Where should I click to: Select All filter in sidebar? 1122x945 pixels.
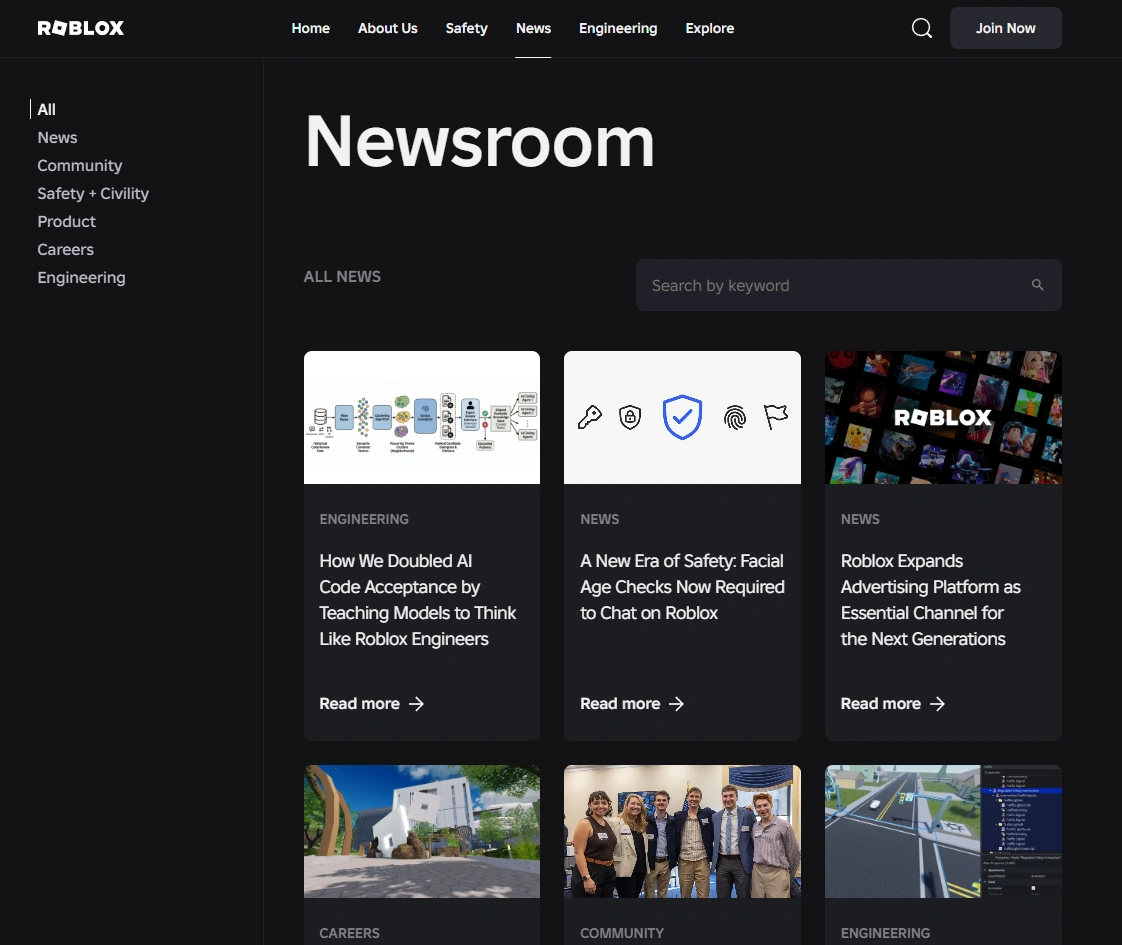click(47, 109)
